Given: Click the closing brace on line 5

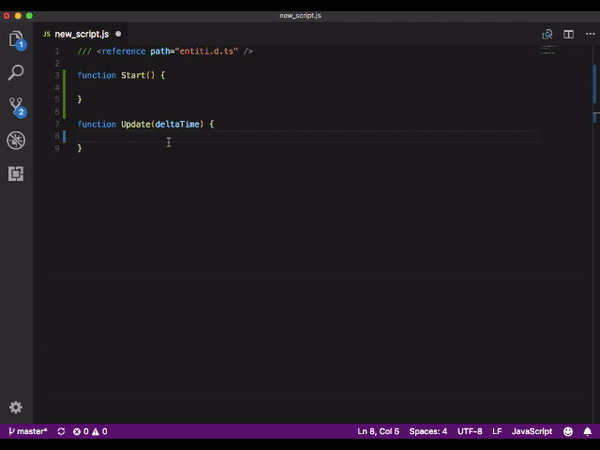Looking at the screenshot, I should [80, 99].
